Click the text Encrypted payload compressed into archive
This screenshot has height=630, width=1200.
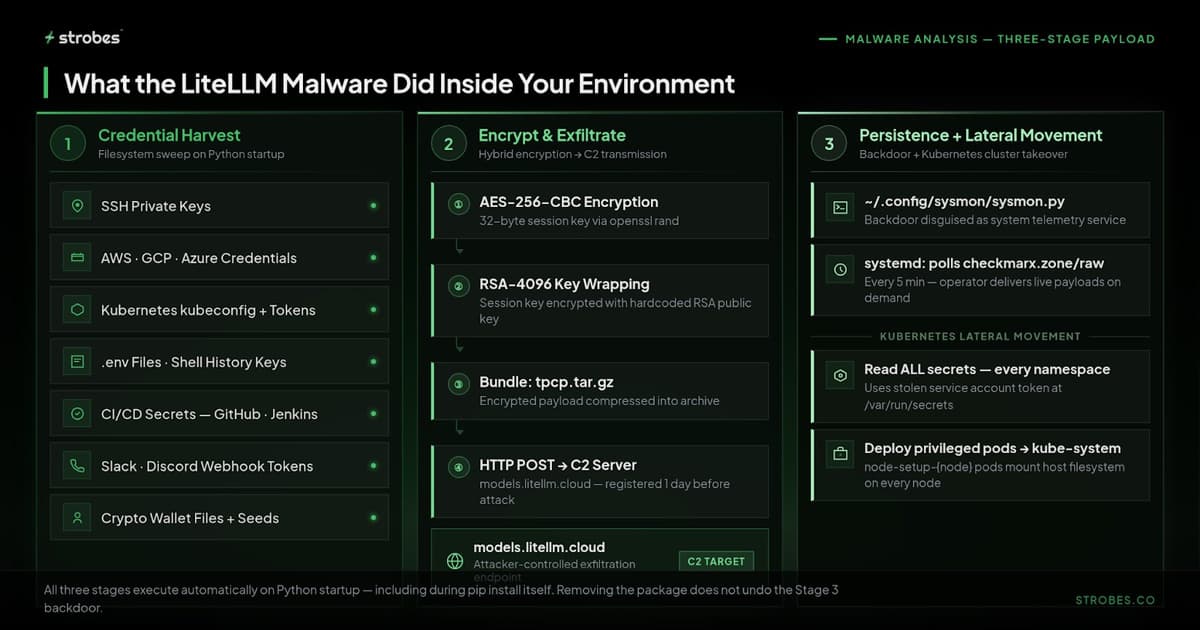[x=599, y=401]
